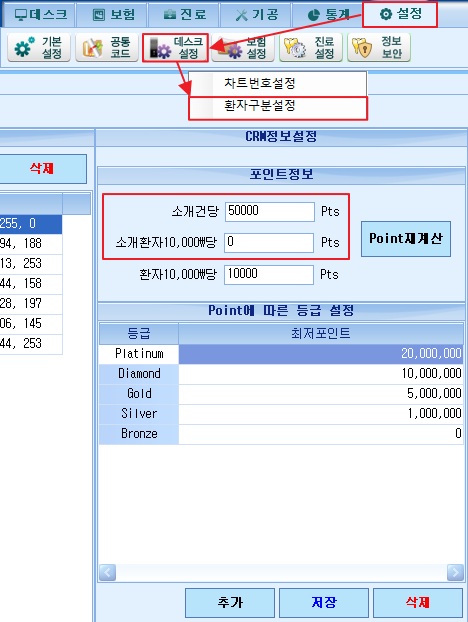Click the blue 저장 button
Viewport: 468px width, 622px height.
(x=324, y=603)
